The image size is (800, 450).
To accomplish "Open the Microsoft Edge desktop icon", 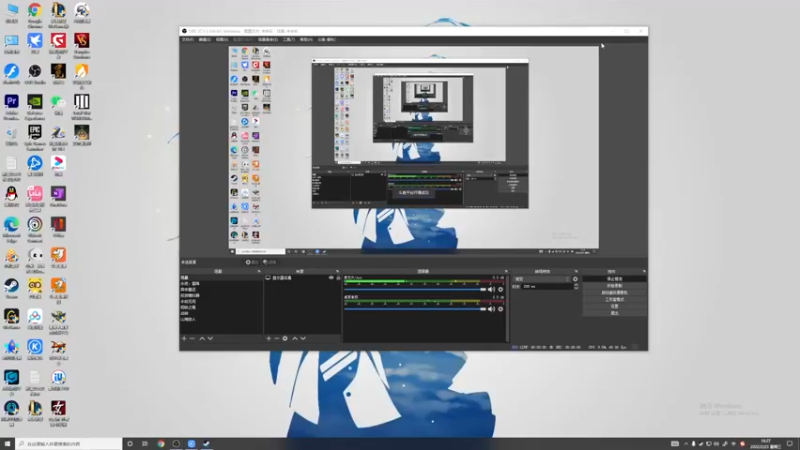I will point(11,226).
